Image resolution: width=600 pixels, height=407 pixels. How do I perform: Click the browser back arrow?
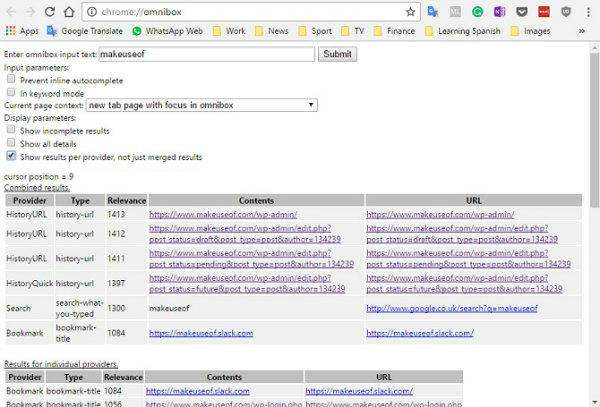[x=12, y=12]
